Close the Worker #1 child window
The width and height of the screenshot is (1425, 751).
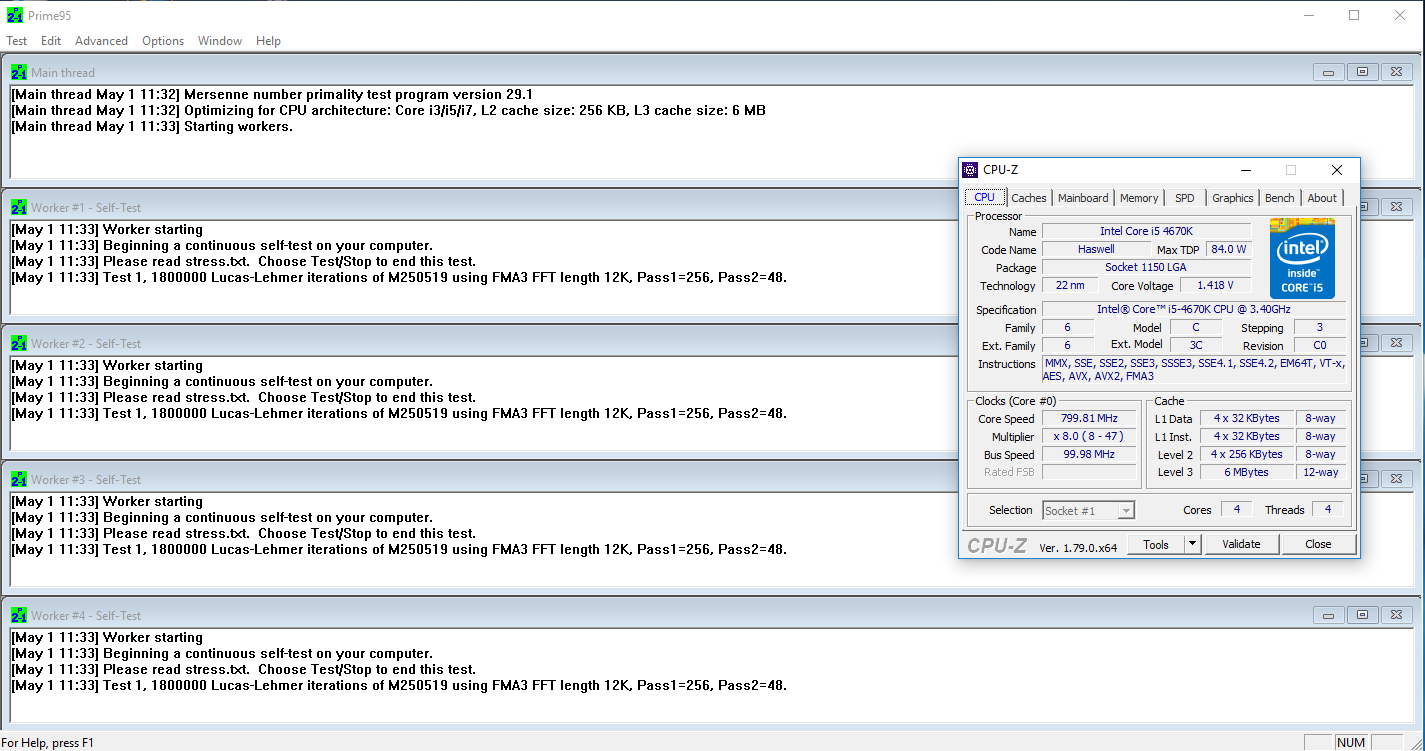[1396, 207]
